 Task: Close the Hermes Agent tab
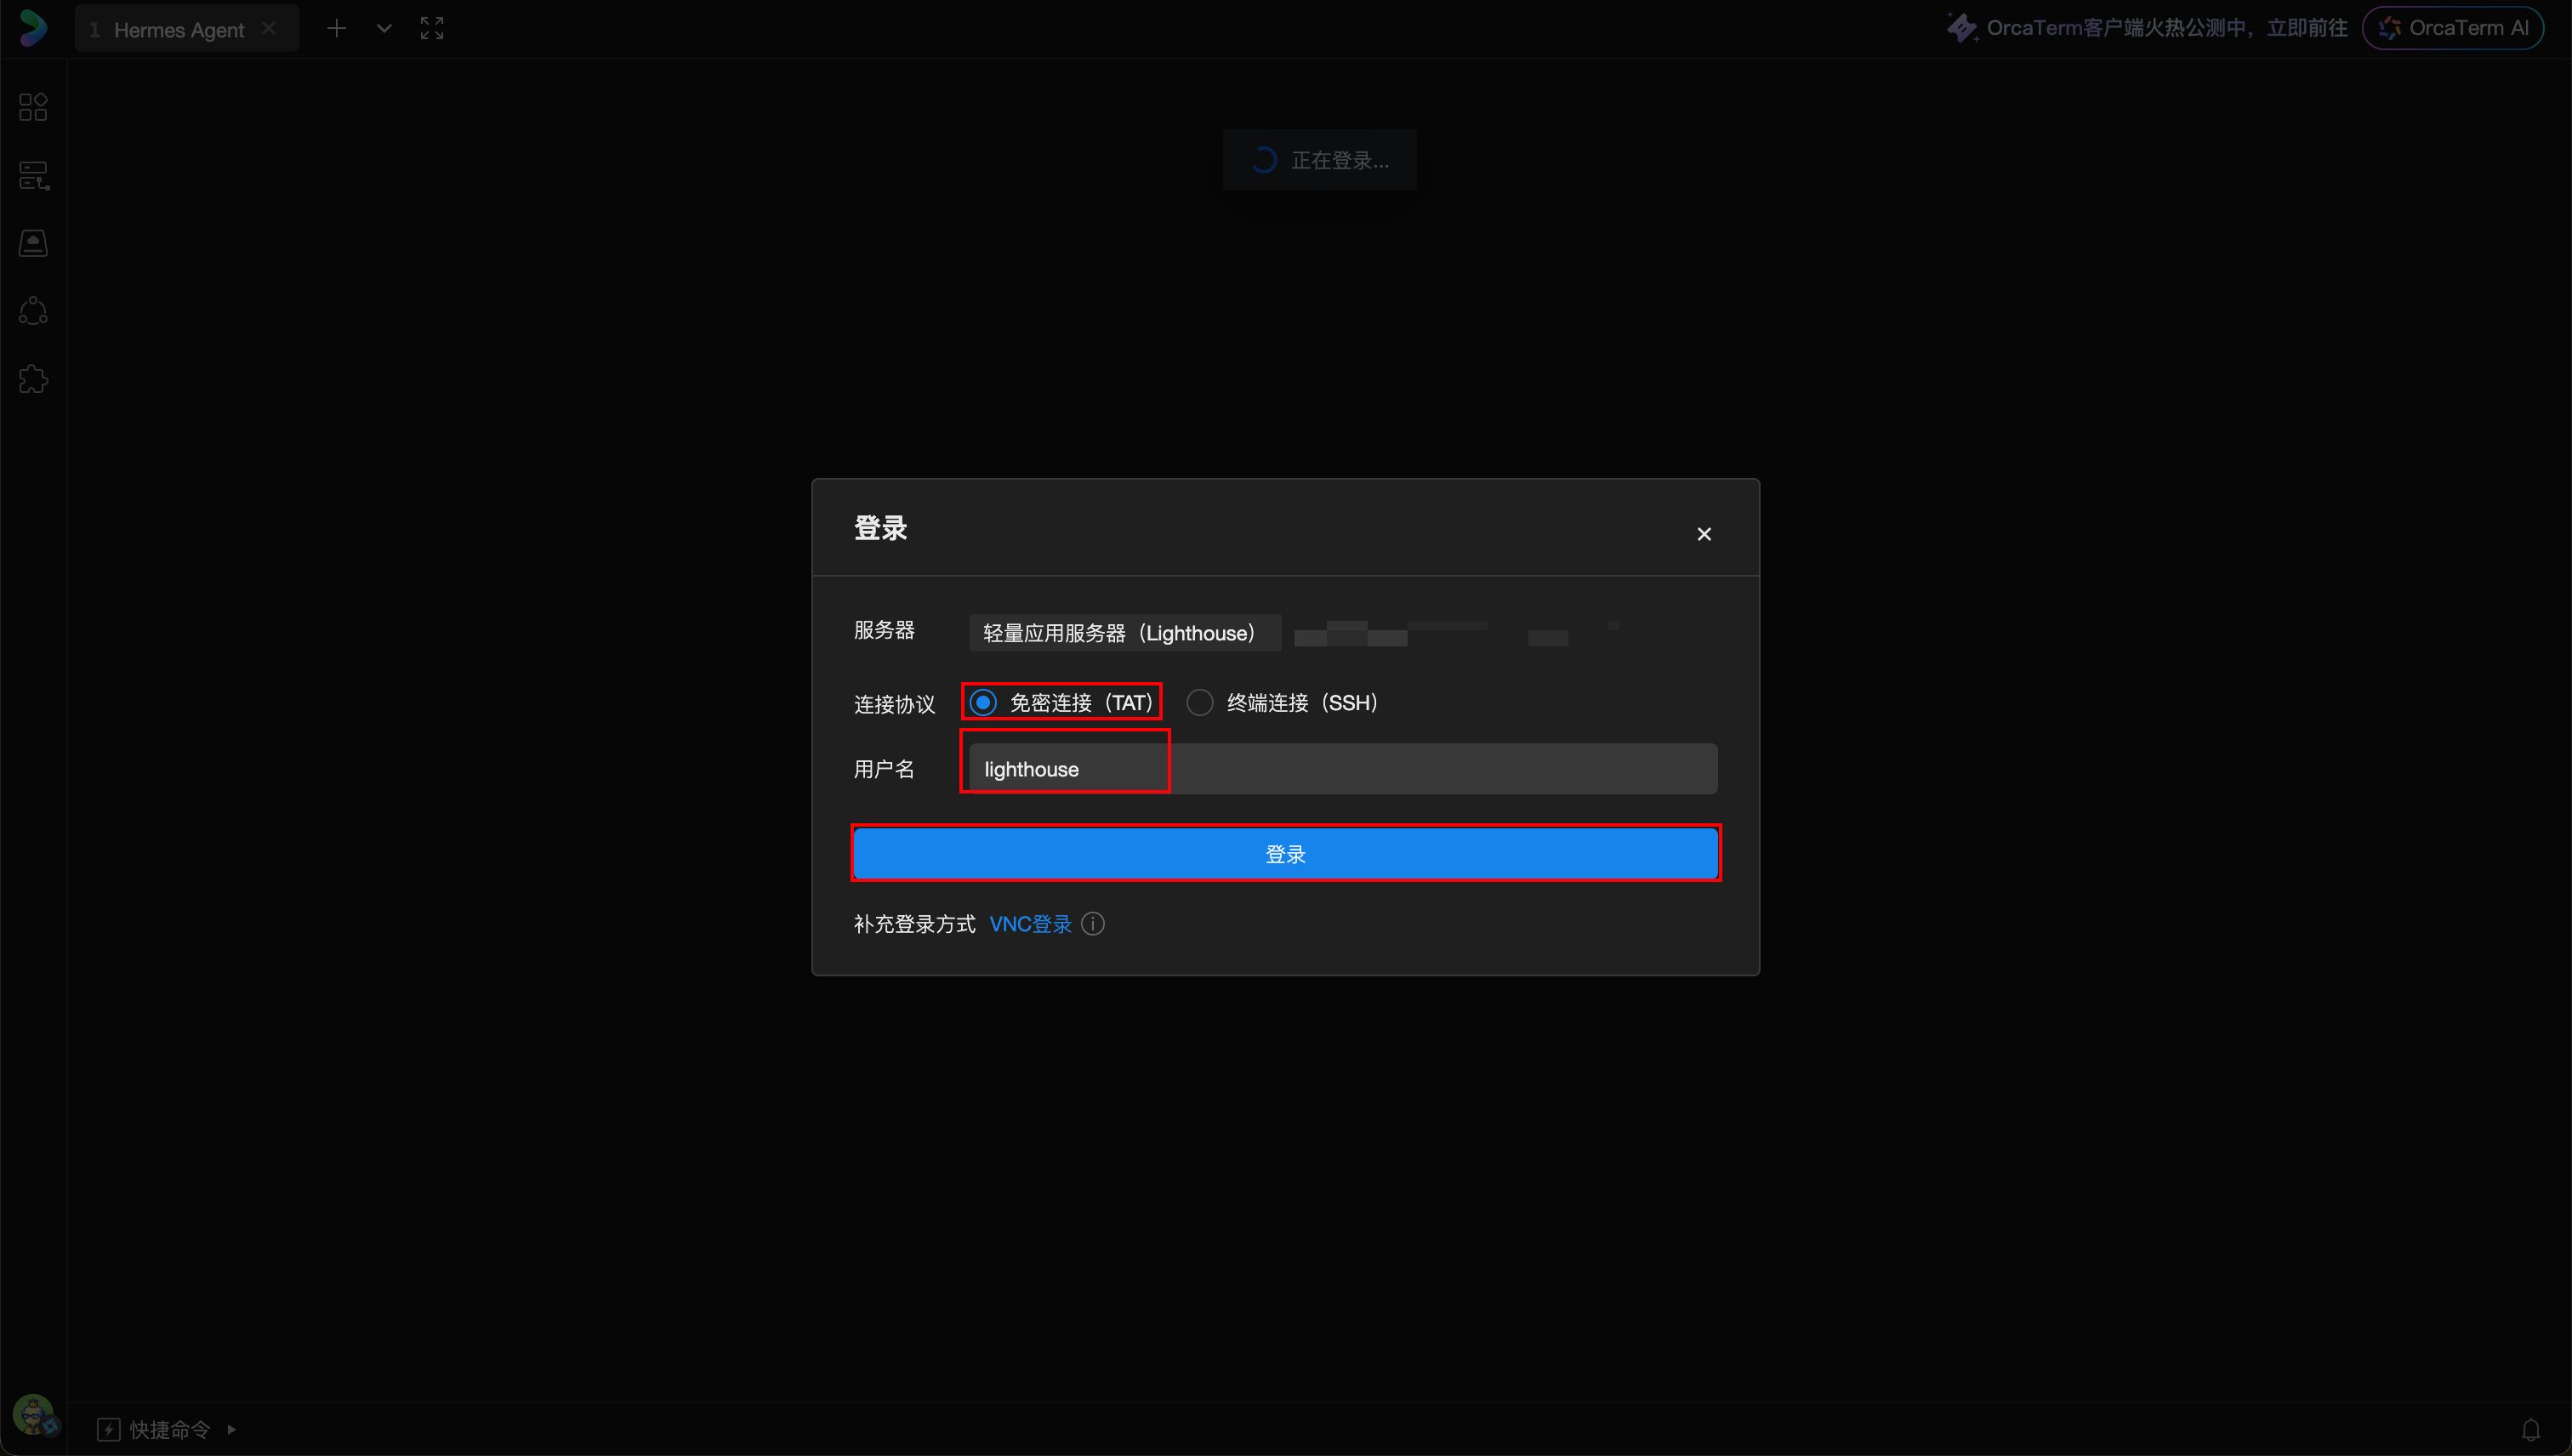tap(268, 27)
